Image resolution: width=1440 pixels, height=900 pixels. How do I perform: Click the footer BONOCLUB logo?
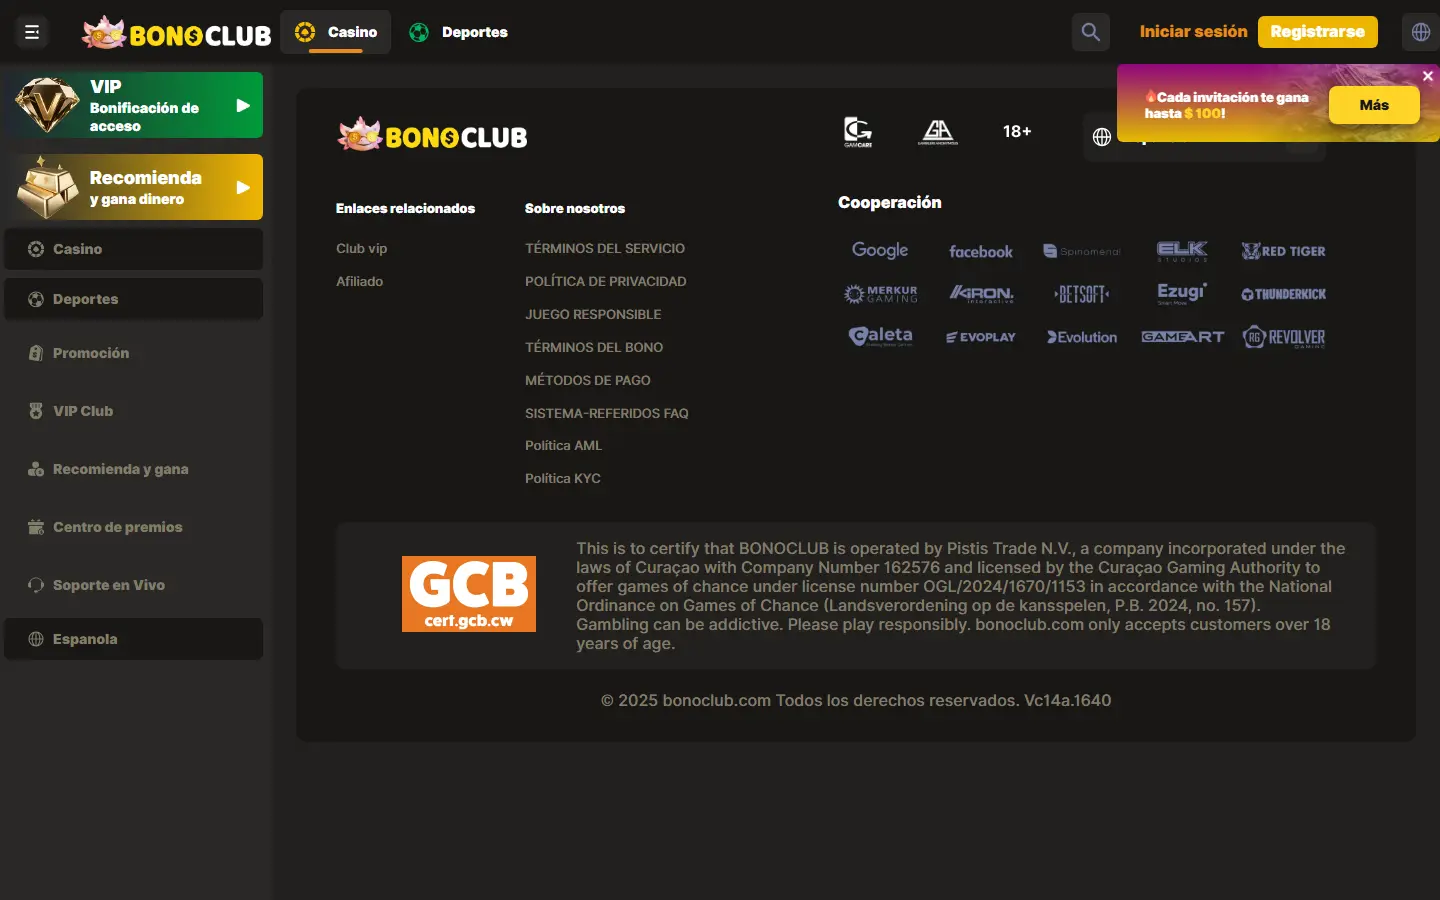pyautogui.click(x=432, y=135)
